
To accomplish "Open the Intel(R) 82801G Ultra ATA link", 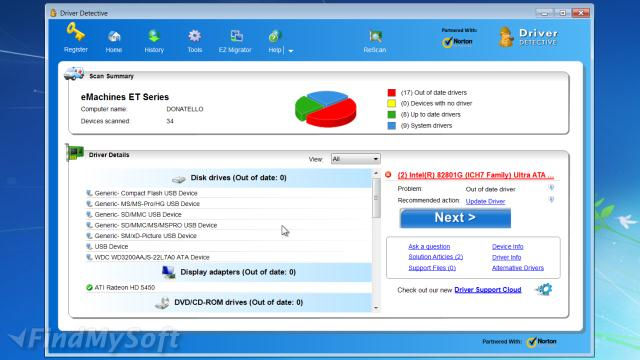I will [476, 175].
